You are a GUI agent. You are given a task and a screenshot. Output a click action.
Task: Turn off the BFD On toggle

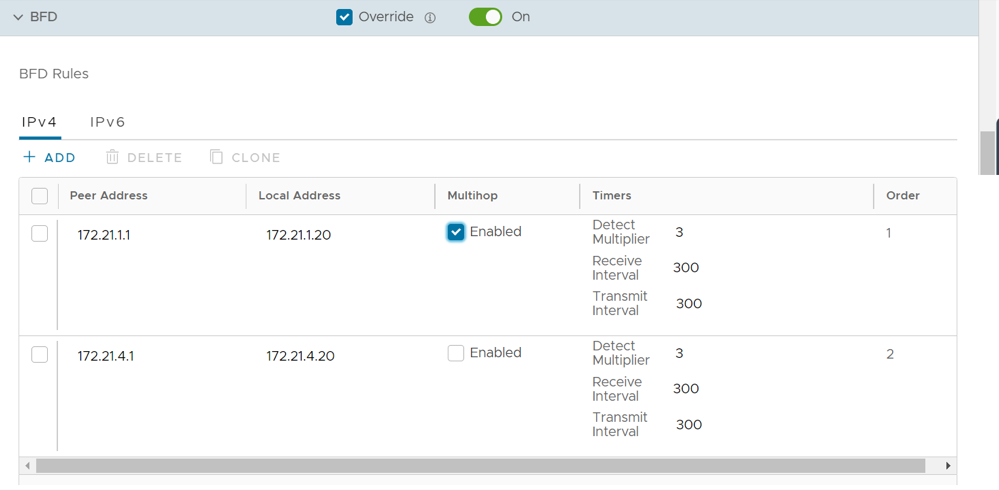(485, 17)
